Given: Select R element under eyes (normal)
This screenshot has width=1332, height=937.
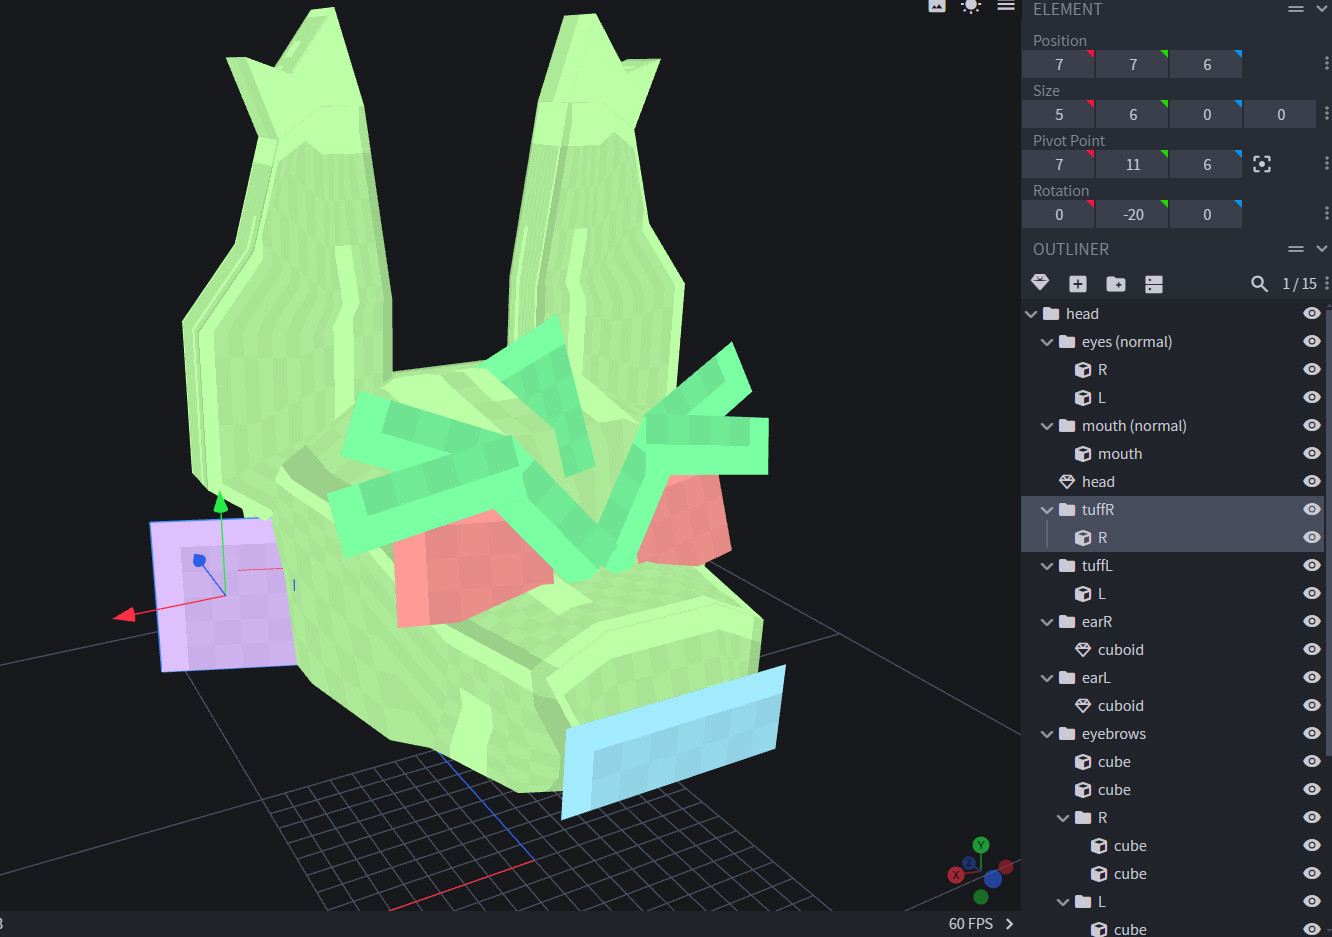Looking at the screenshot, I should 1172,370.
